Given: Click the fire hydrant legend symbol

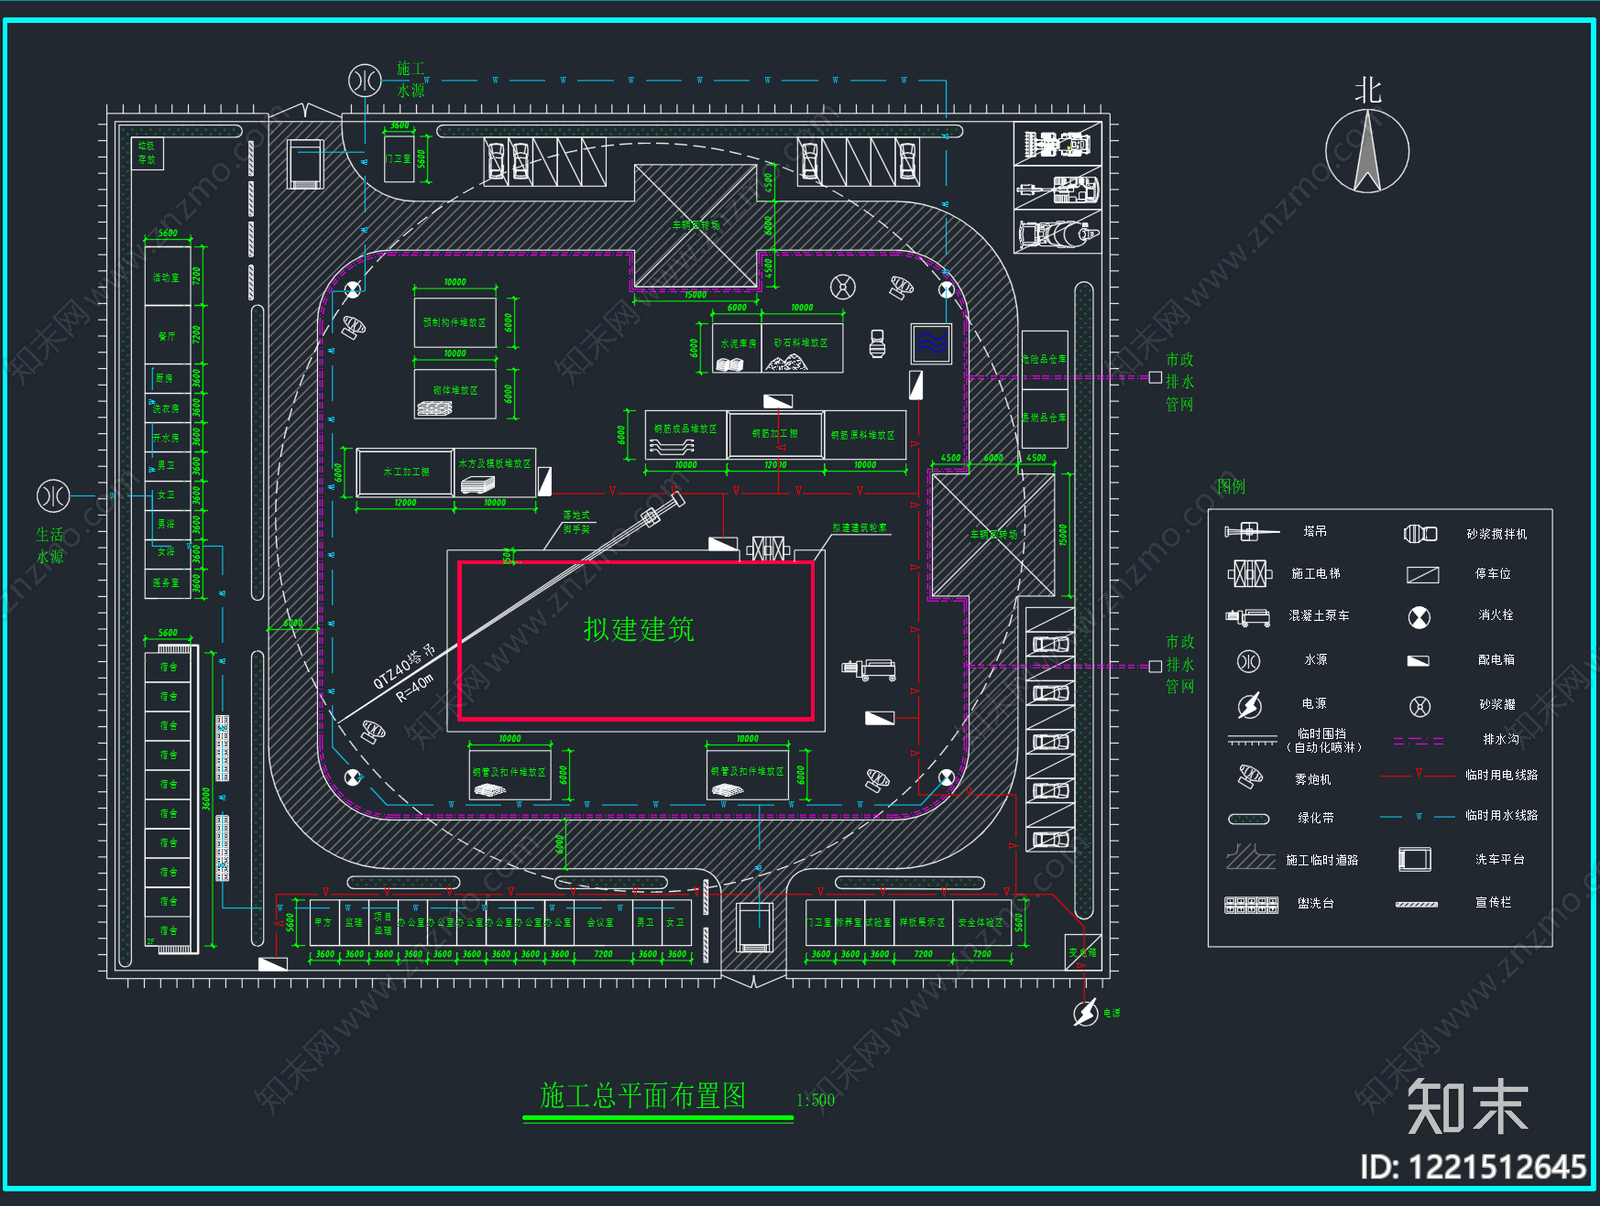Looking at the screenshot, I should pos(1419,617).
